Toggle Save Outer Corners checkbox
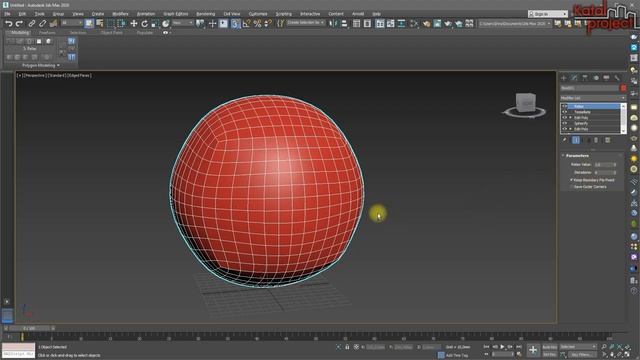This screenshot has width=640, height=360. pyautogui.click(x=571, y=187)
